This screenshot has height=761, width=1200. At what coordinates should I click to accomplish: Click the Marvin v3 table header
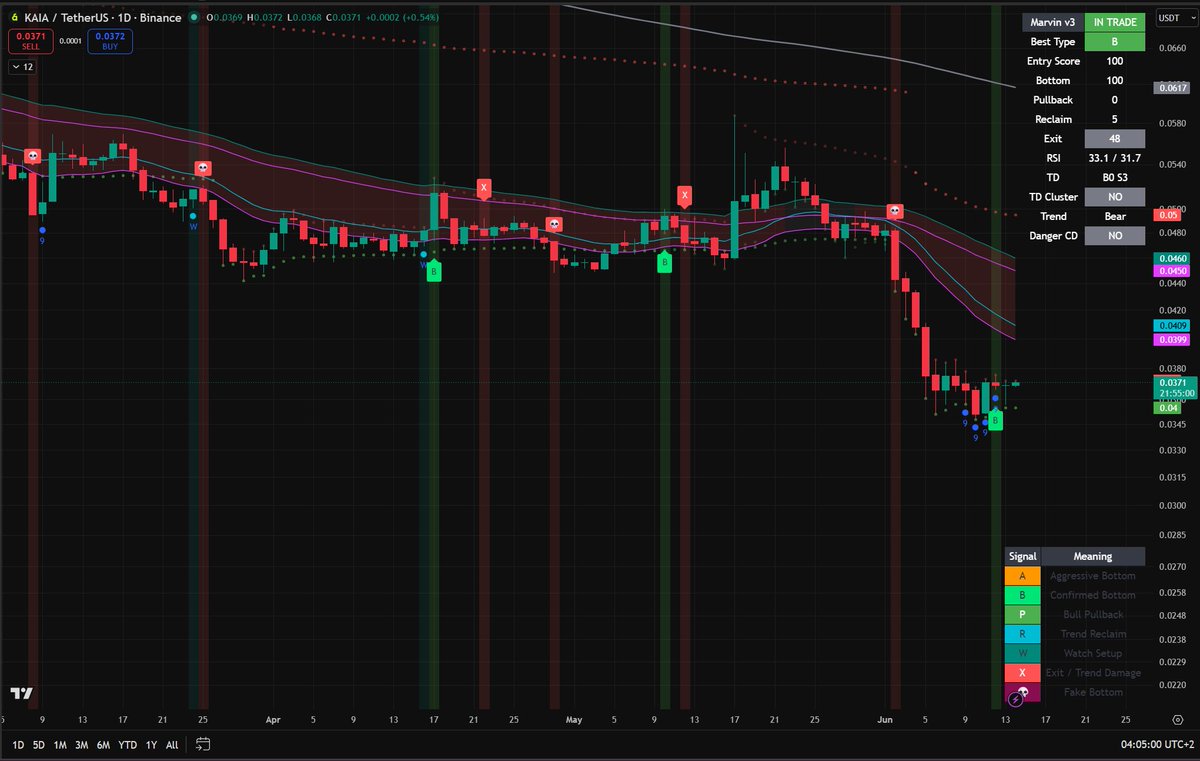click(x=1052, y=23)
